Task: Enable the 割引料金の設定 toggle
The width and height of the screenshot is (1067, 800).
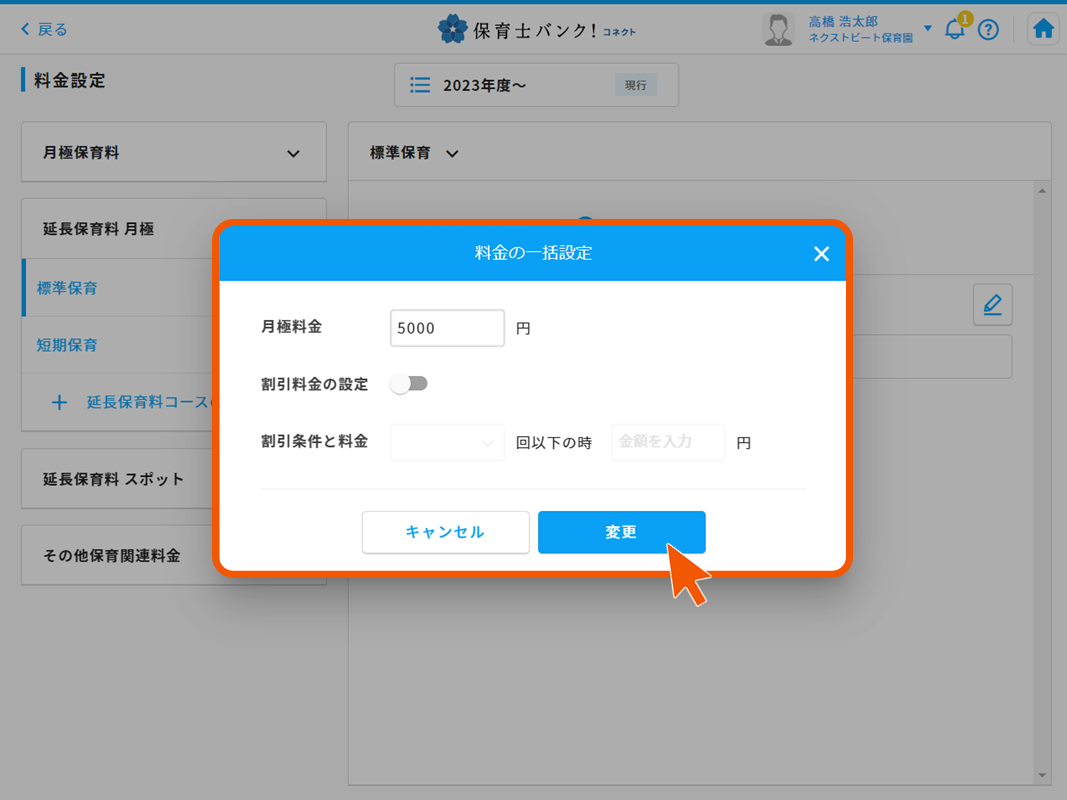Action: [x=408, y=383]
